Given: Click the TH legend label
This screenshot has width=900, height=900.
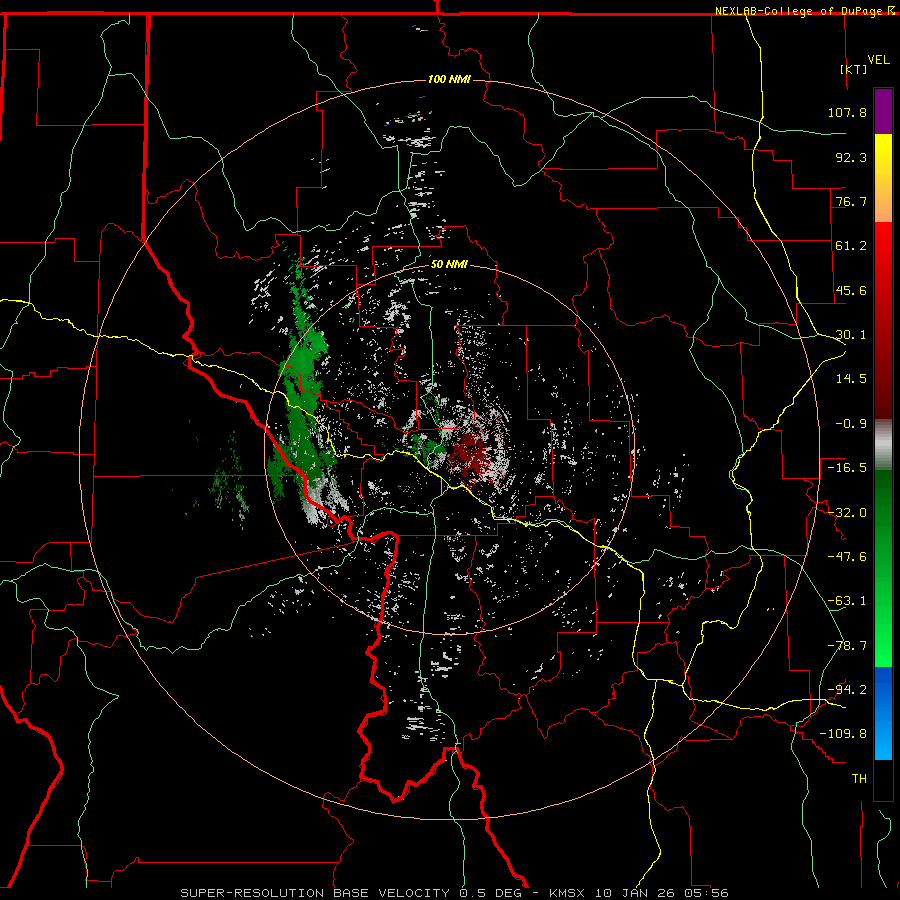Looking at the screenshot, I should [859, 778].
